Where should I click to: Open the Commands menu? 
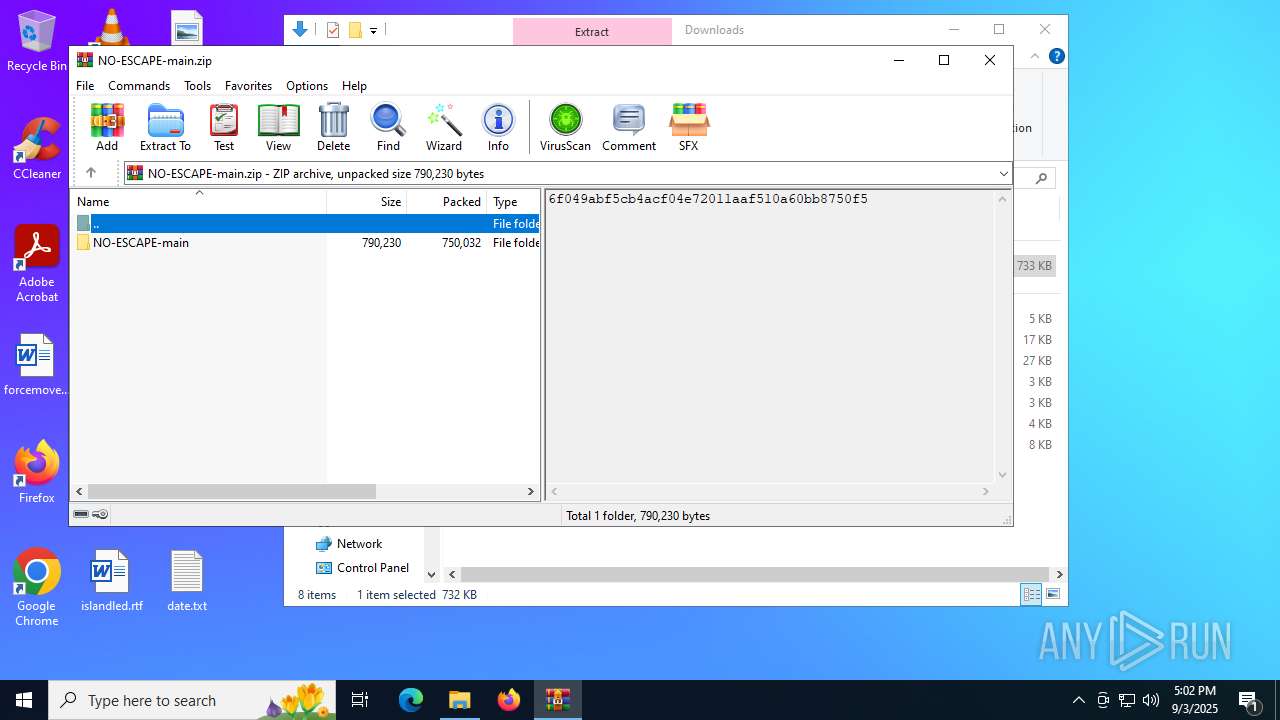click(x=139, y=86)
